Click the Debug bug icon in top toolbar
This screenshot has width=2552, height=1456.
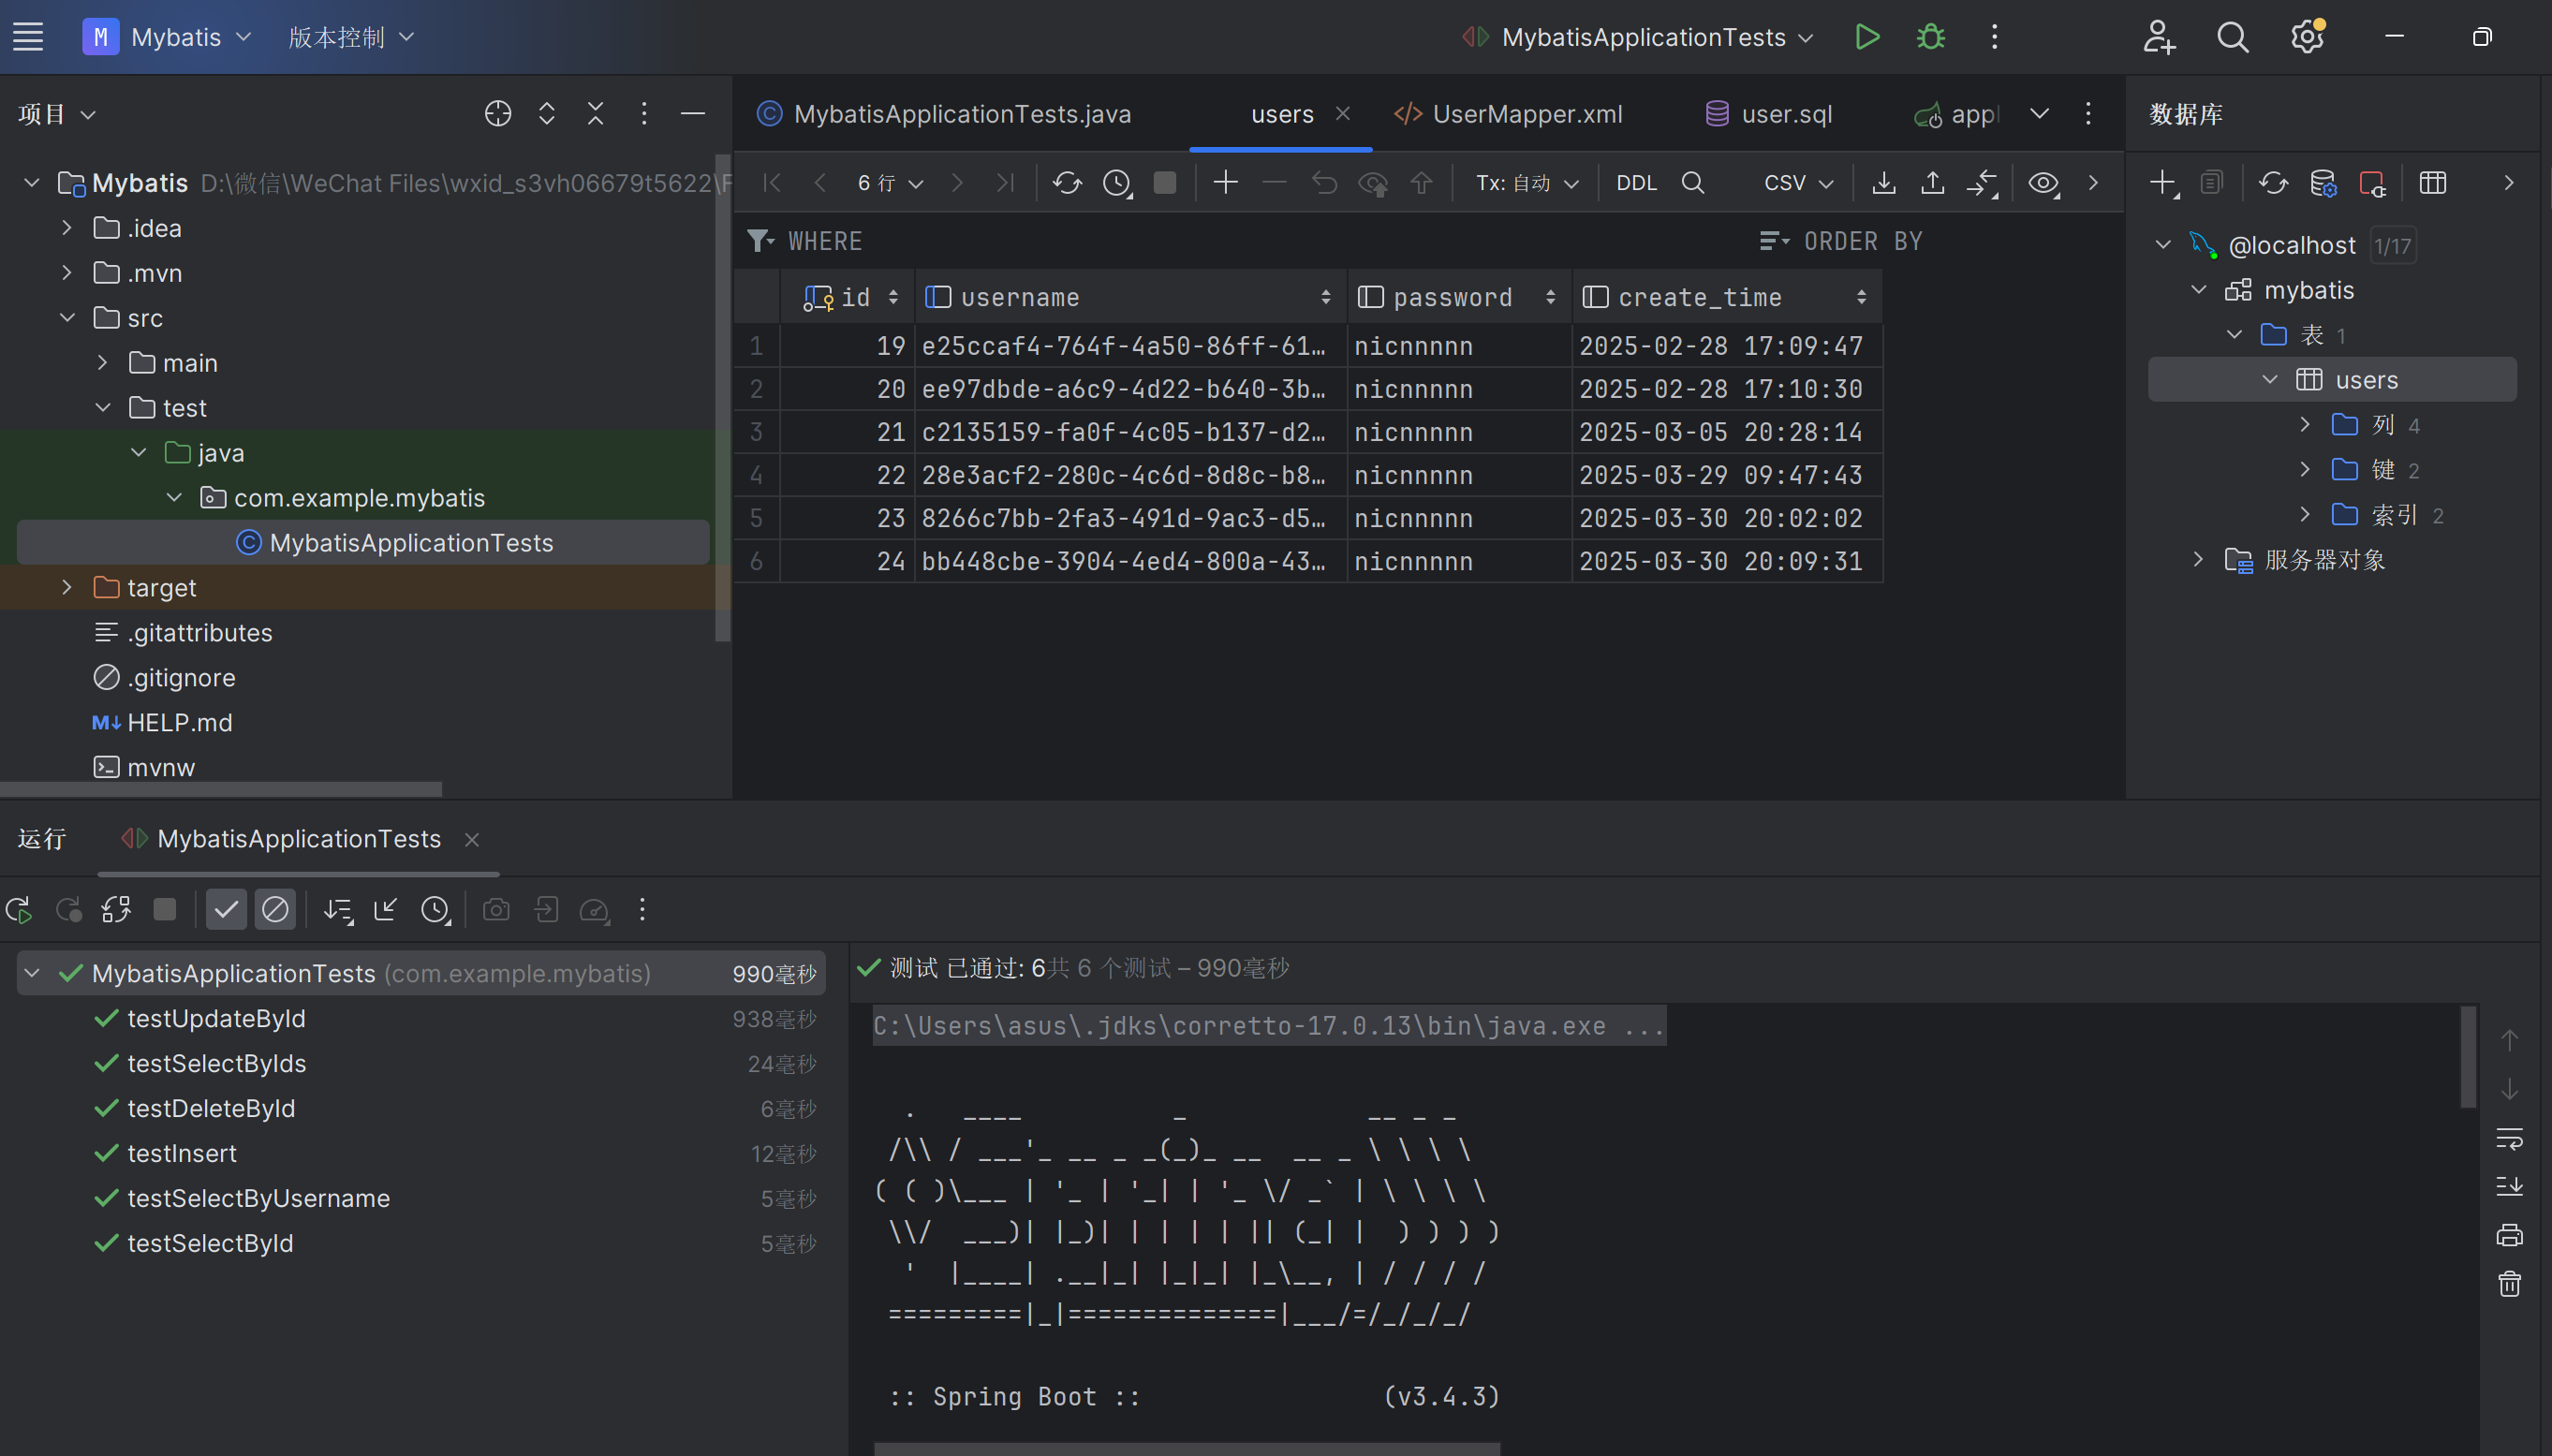[1930, 37]
